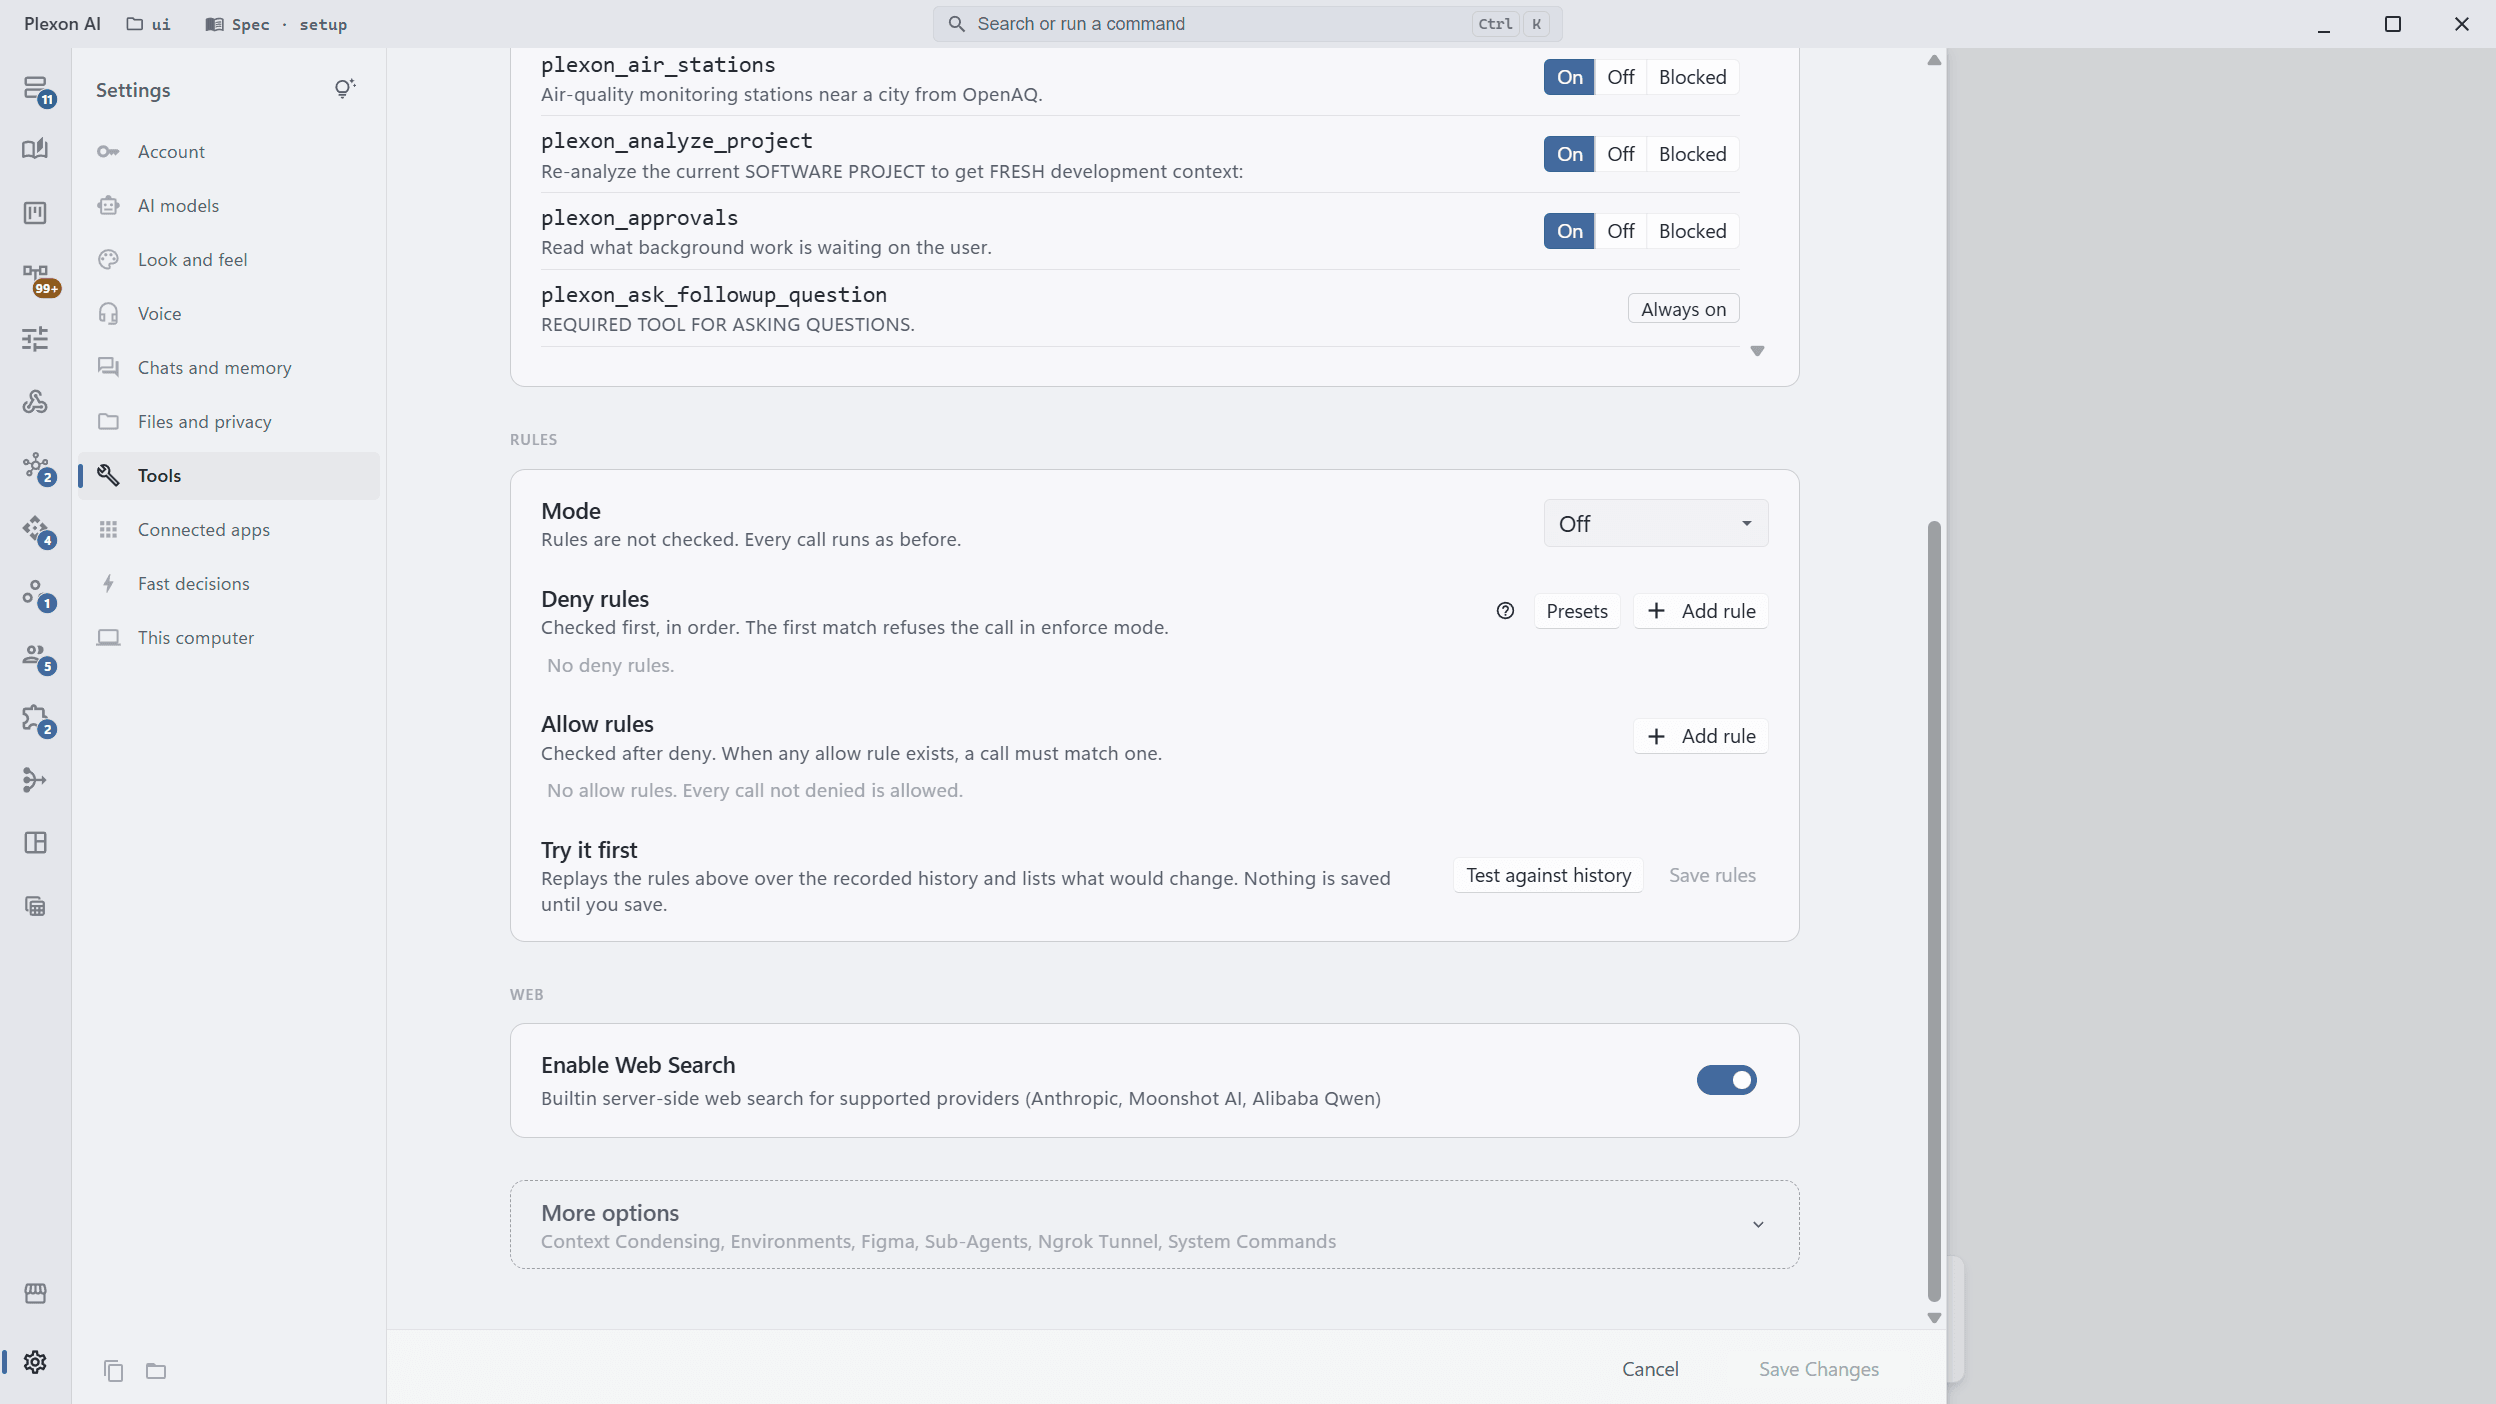Click the help icon next to Presets
The image size is (2496, 1404).
(x=1505, y=611)
